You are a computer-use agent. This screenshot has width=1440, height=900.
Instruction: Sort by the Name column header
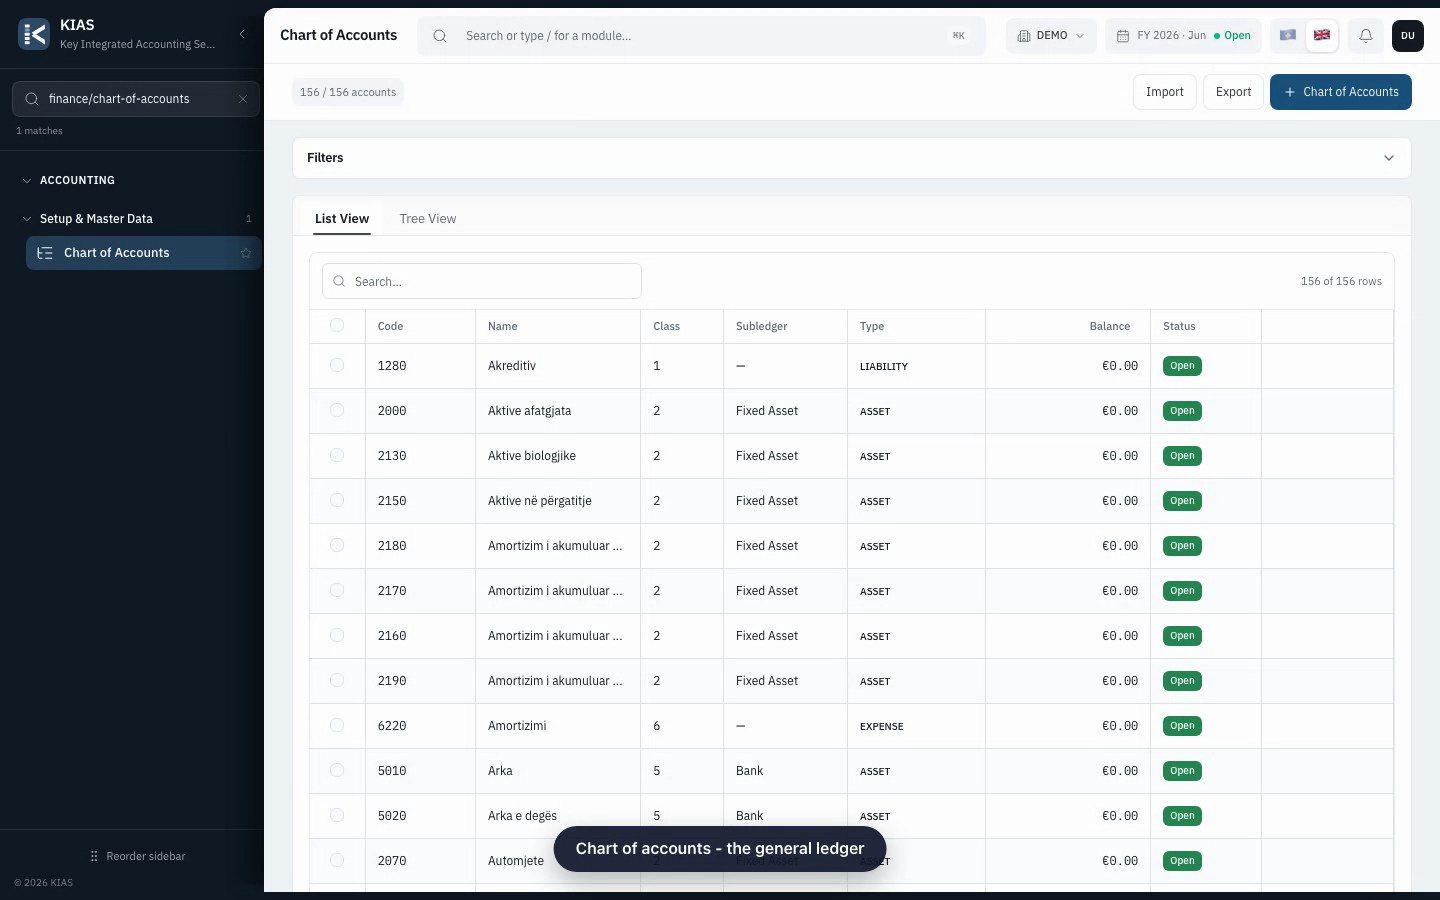[x=503, y=326]
